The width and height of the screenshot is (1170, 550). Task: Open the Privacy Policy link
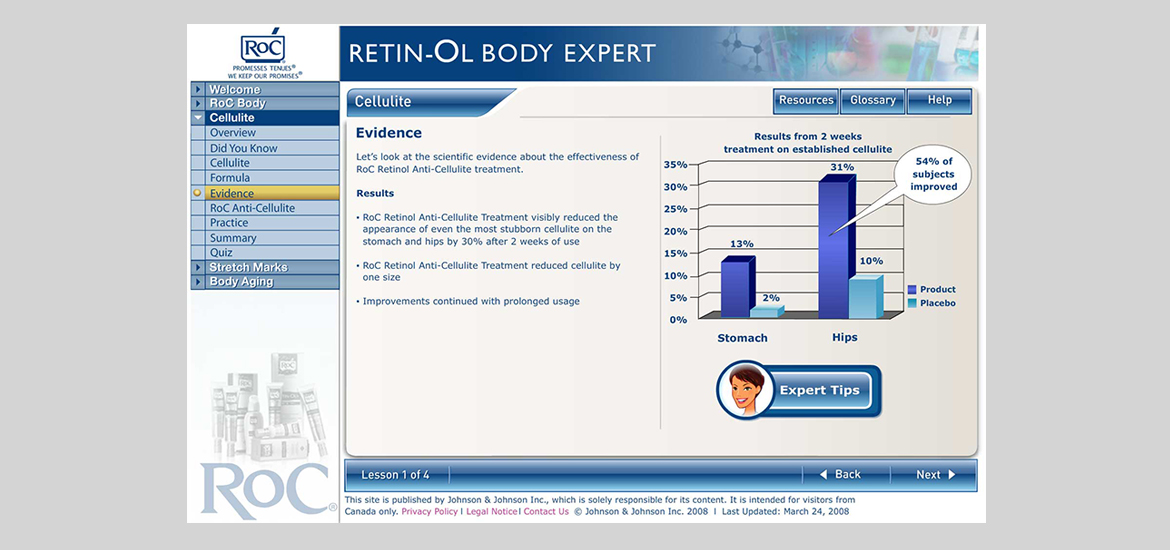429,512
